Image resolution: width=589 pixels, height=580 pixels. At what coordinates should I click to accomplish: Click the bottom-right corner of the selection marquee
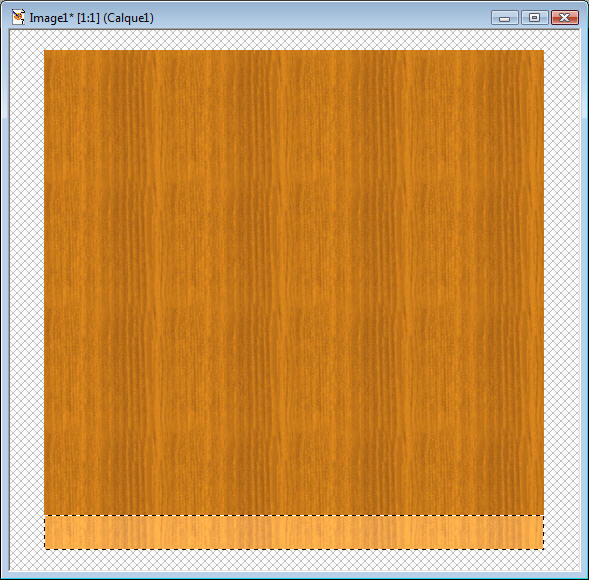coord(544,549)
